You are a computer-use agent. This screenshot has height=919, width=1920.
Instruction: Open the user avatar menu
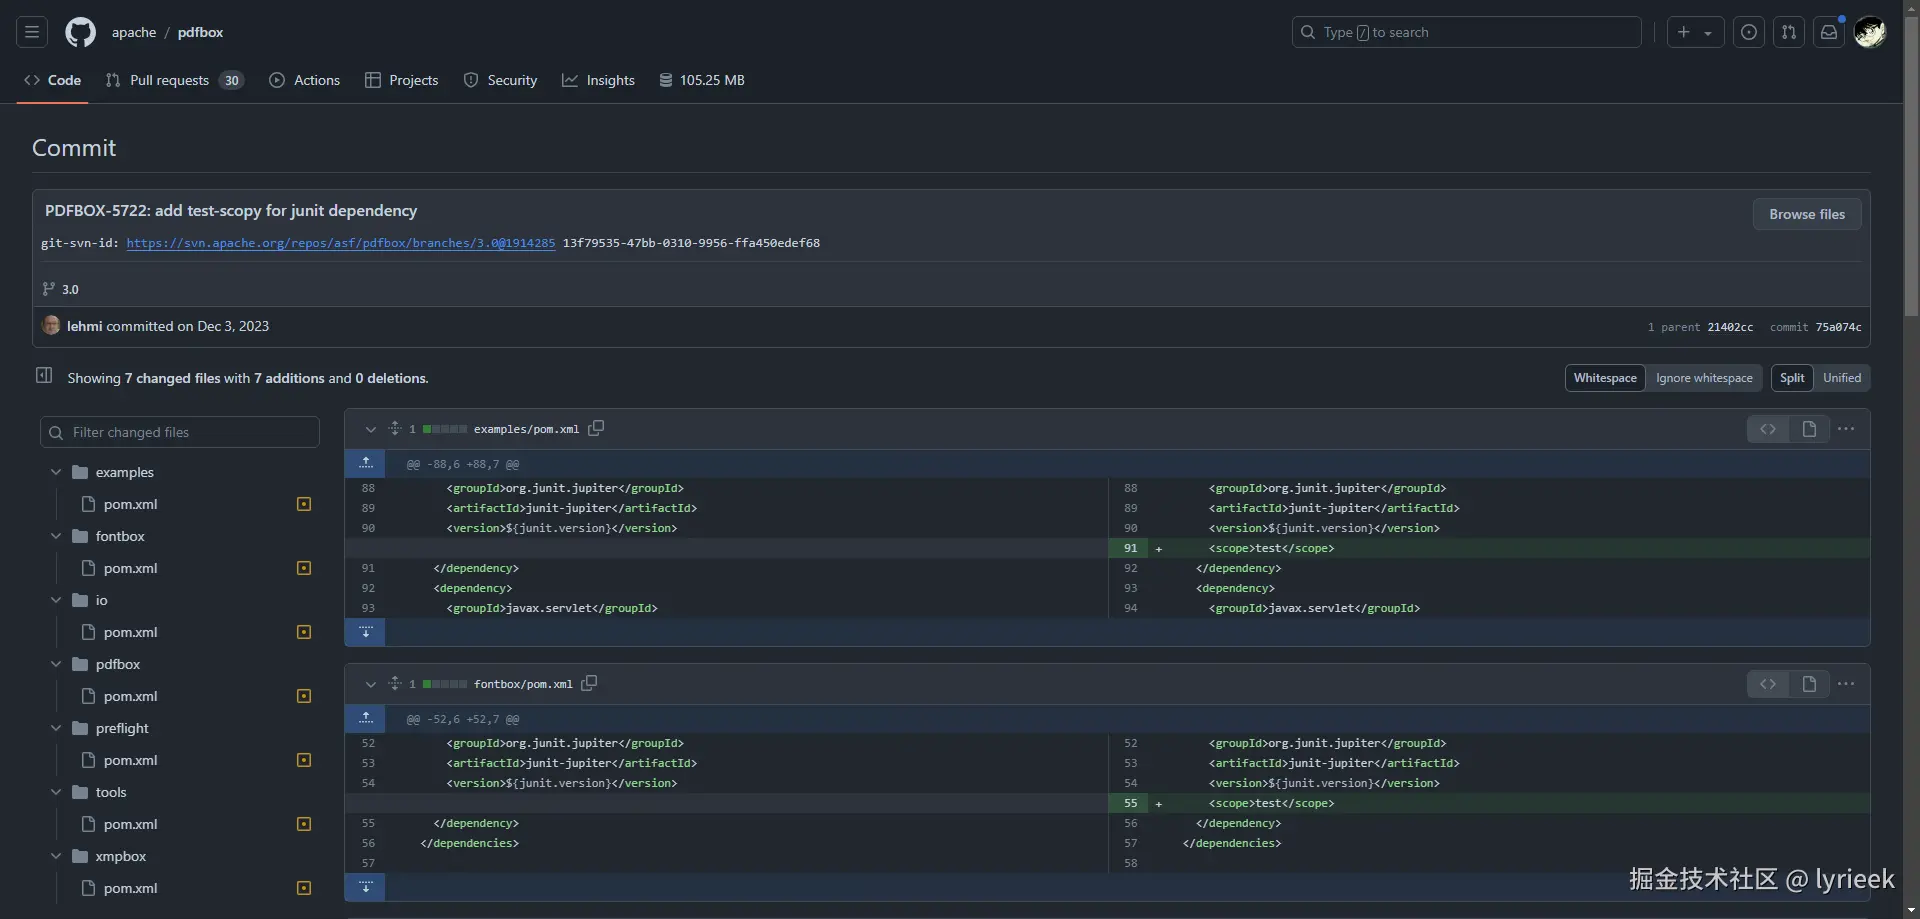(1870, 32)
